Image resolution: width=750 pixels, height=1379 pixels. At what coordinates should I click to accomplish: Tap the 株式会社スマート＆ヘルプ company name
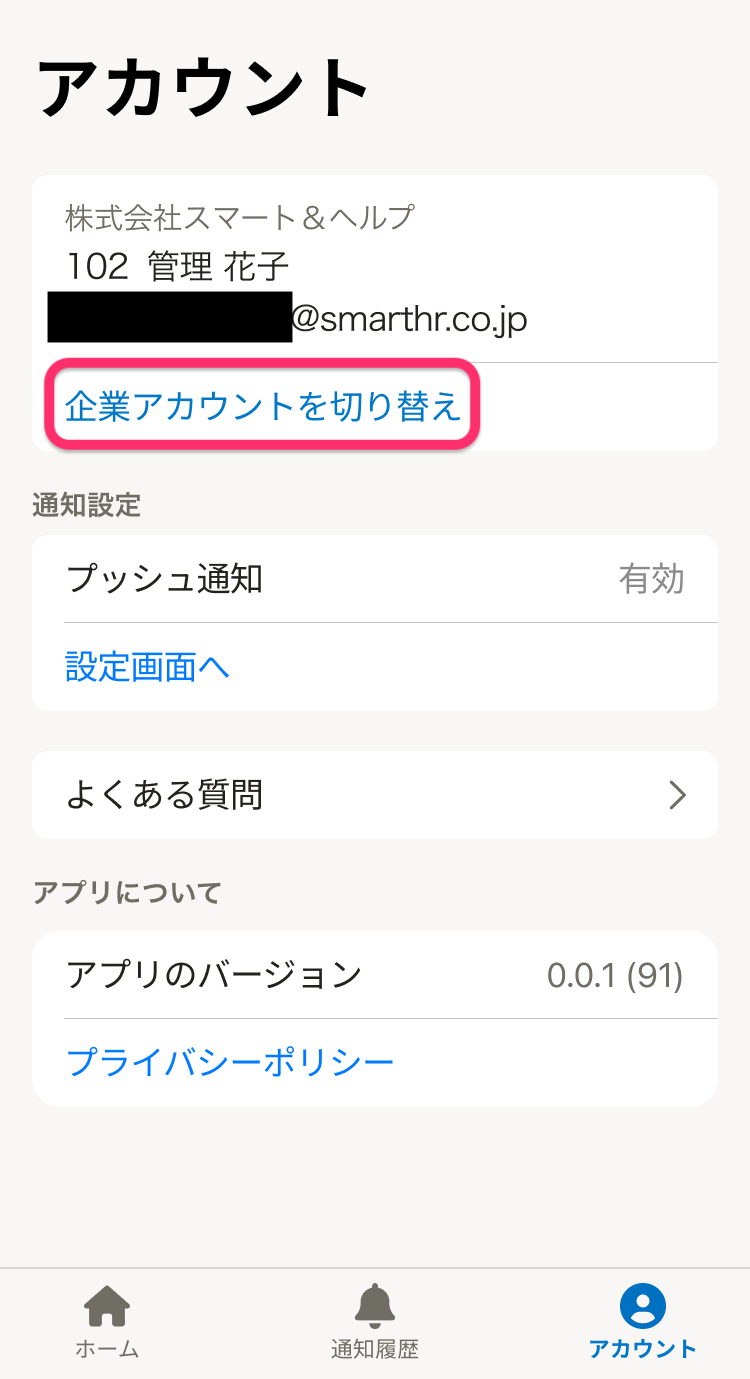pyautogui.click(x=240, y=216)
